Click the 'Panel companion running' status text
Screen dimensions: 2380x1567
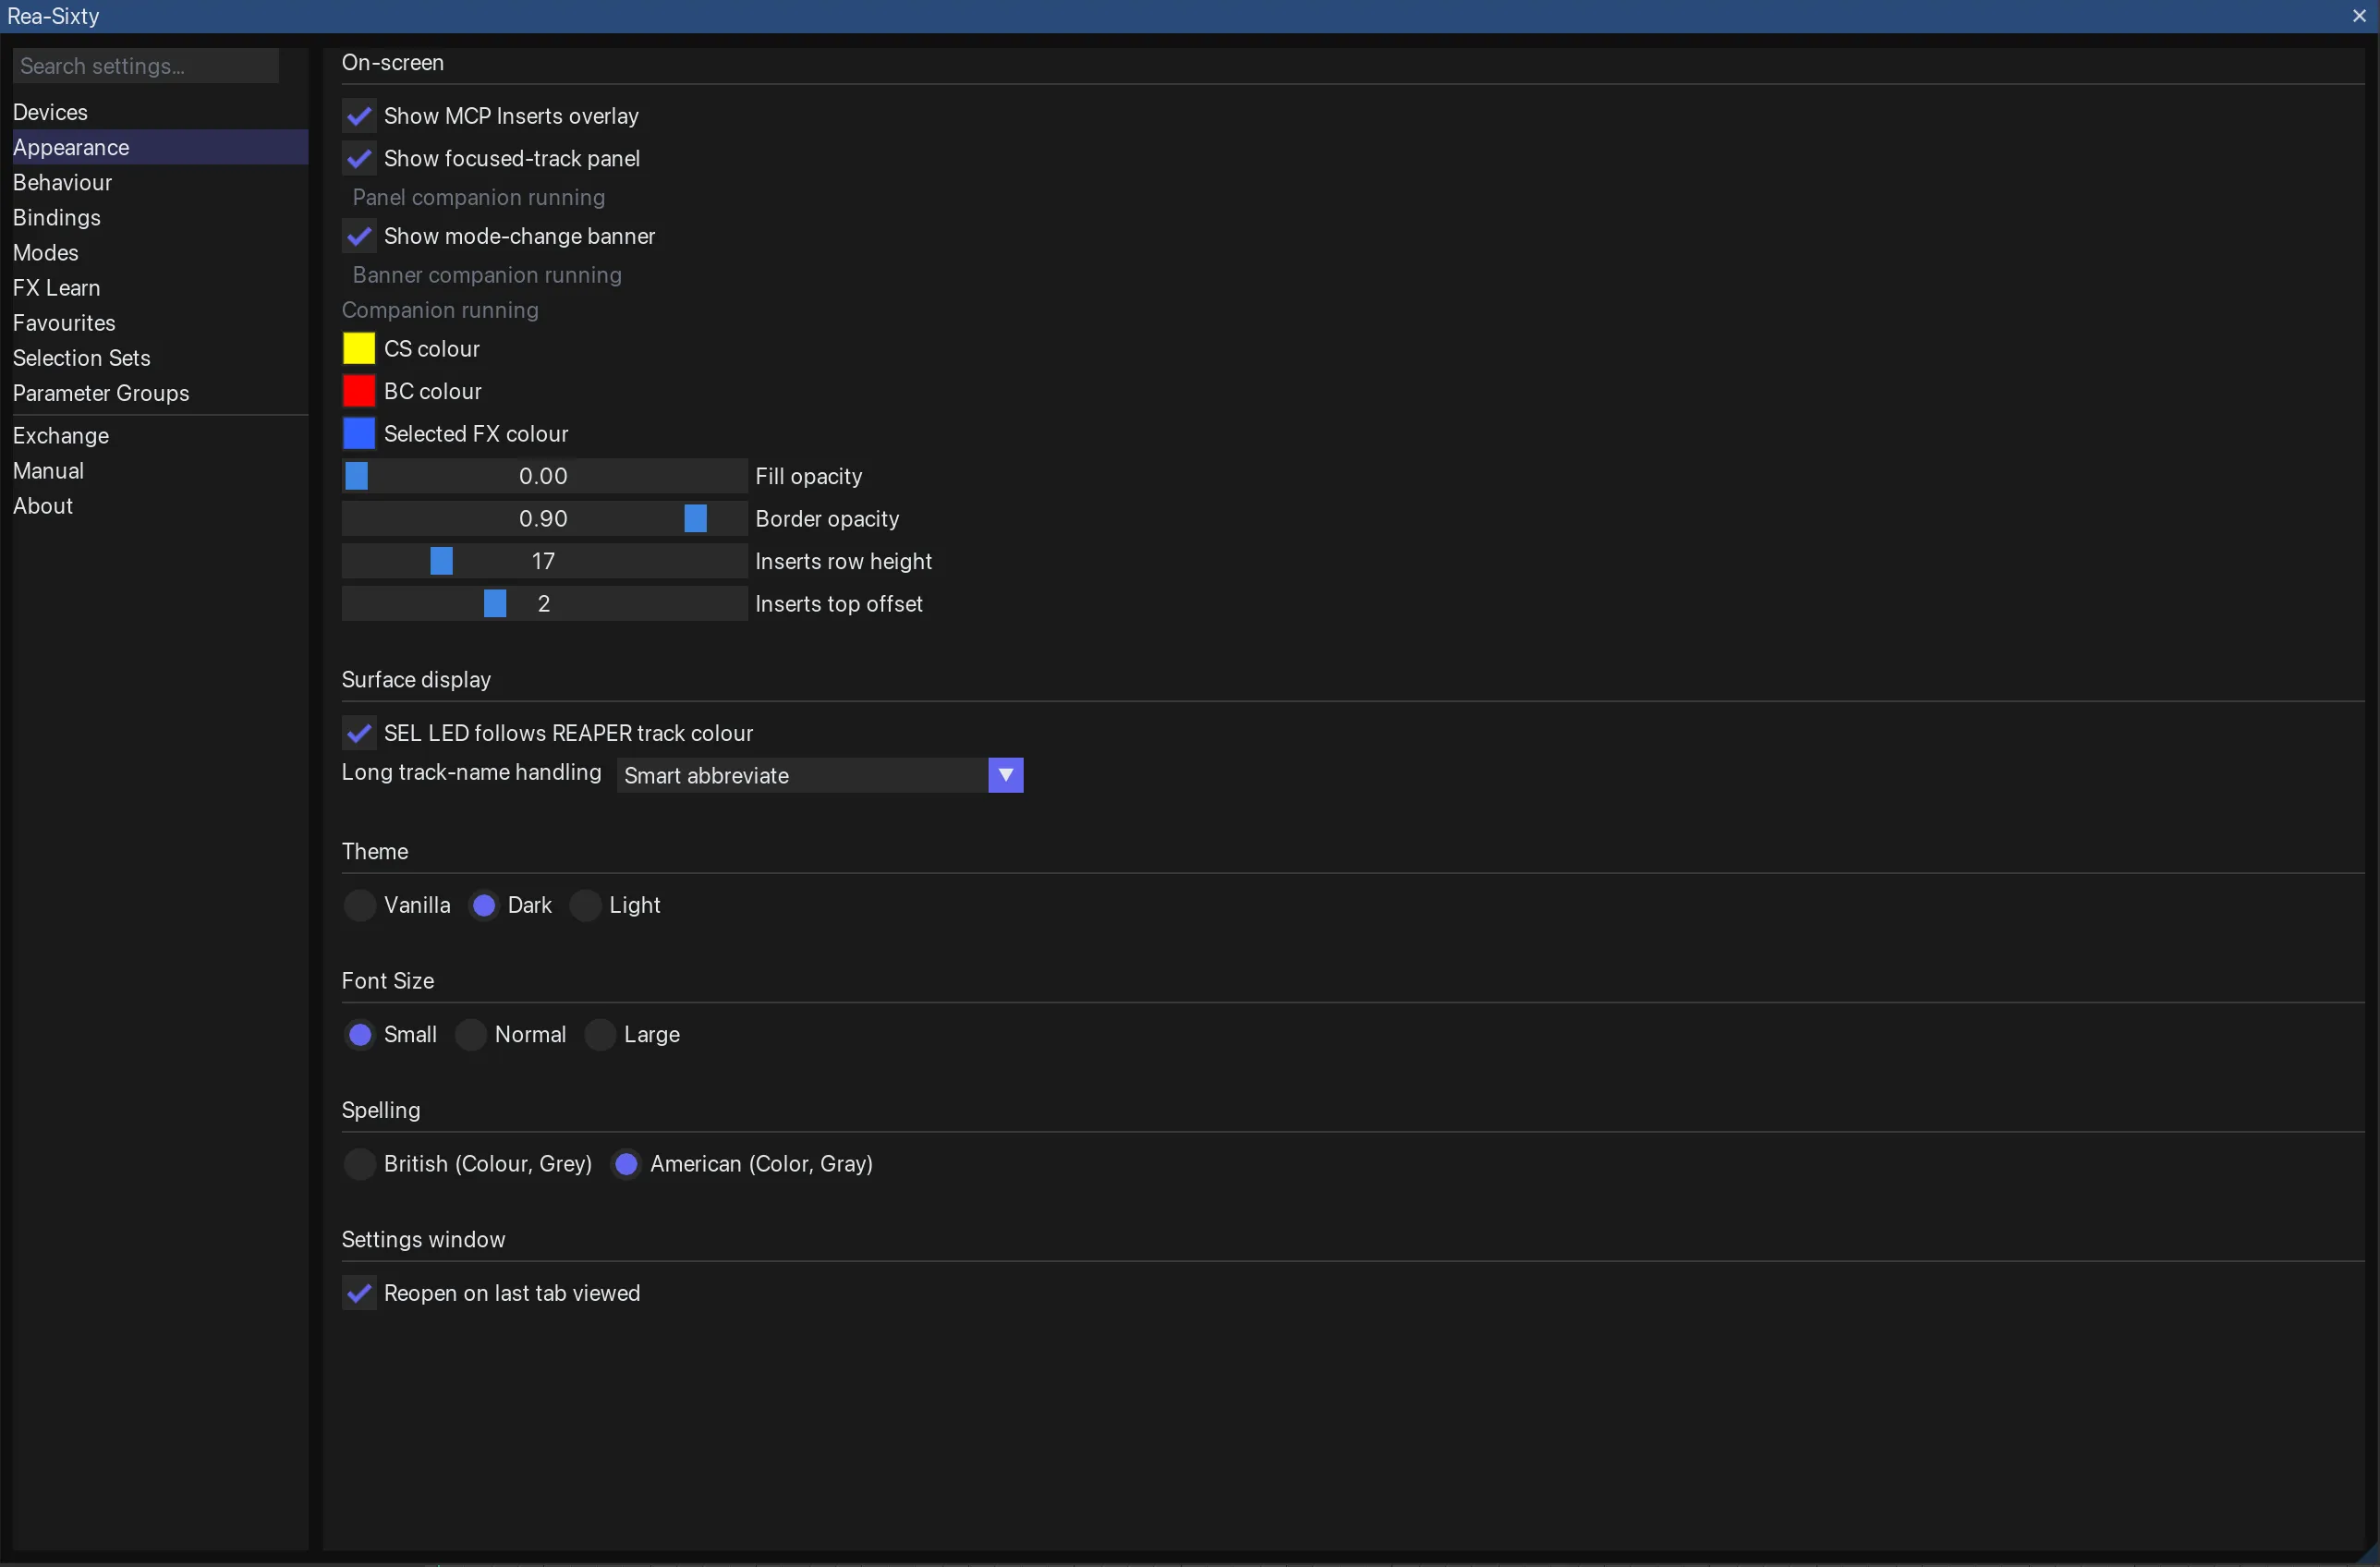point(479,197)
